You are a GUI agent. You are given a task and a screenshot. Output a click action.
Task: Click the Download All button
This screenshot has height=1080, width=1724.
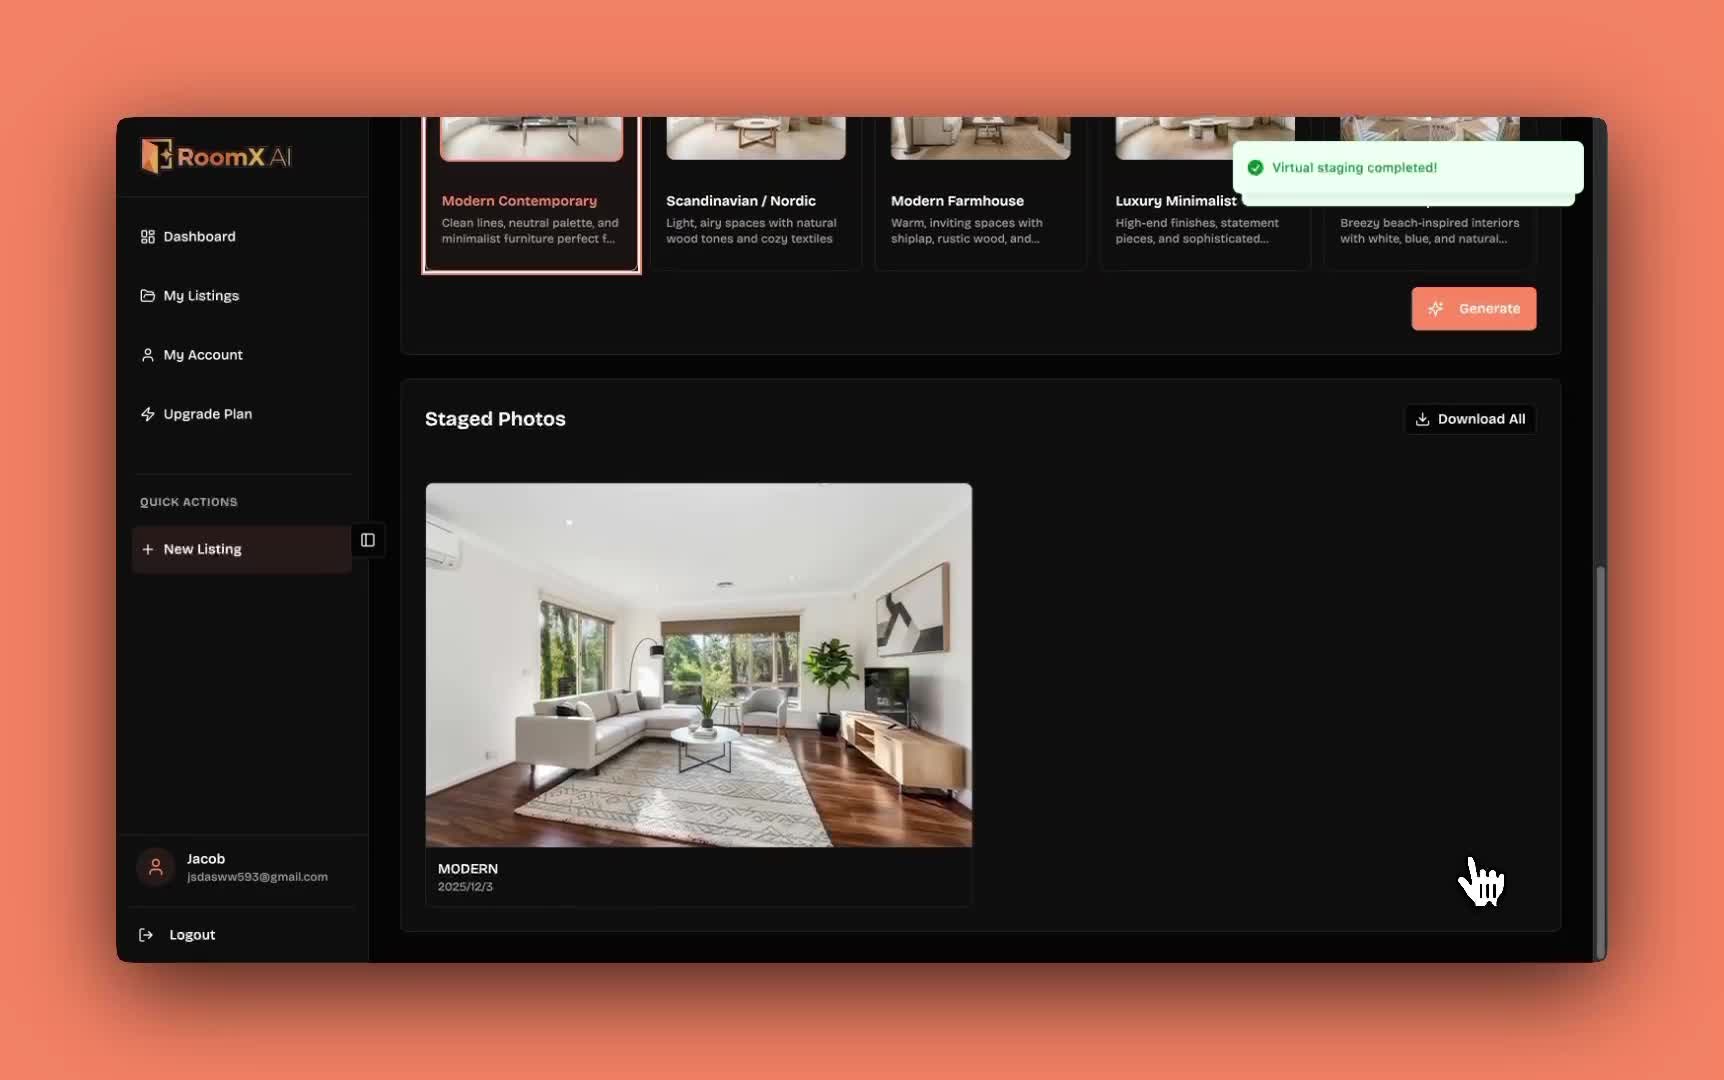pos(1470,419)
